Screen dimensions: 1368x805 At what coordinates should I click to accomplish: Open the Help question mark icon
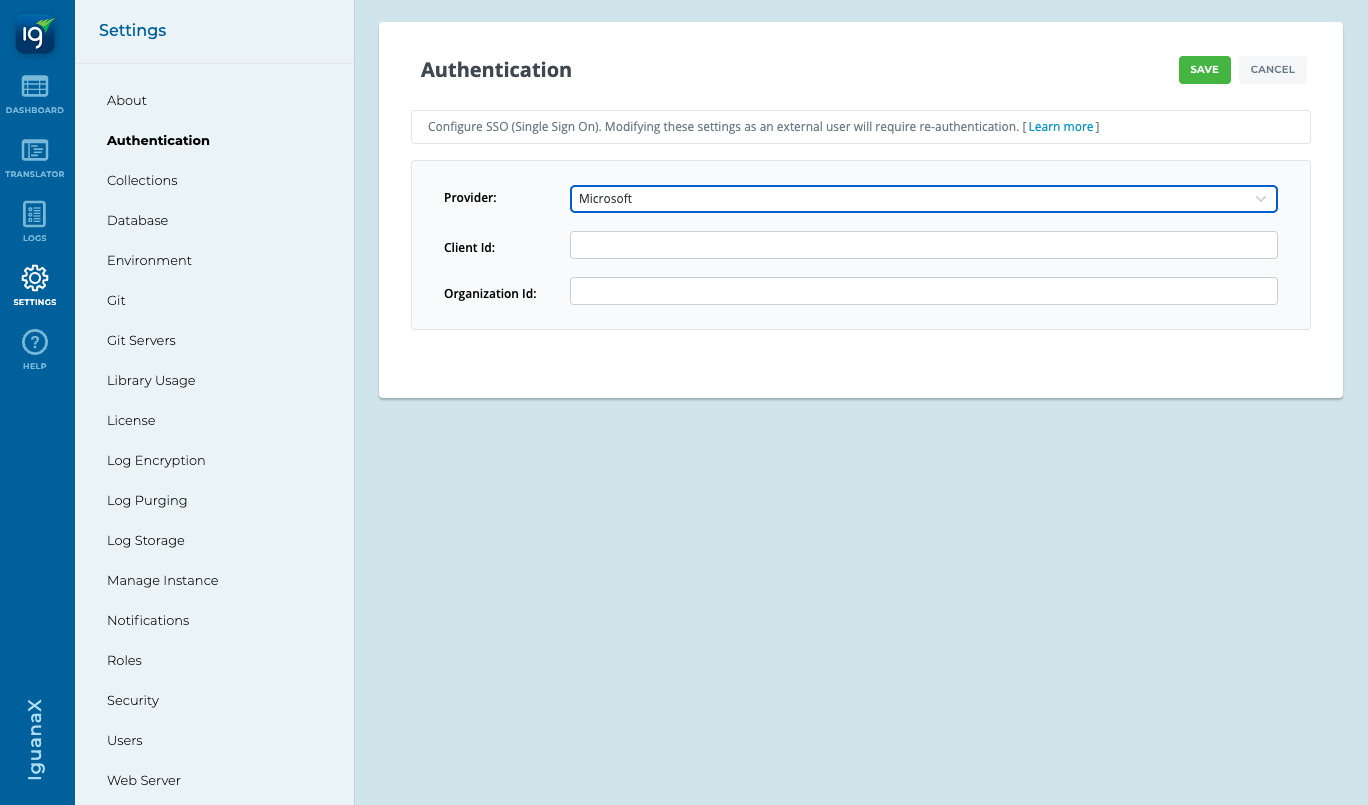click(x=35, y=343)
